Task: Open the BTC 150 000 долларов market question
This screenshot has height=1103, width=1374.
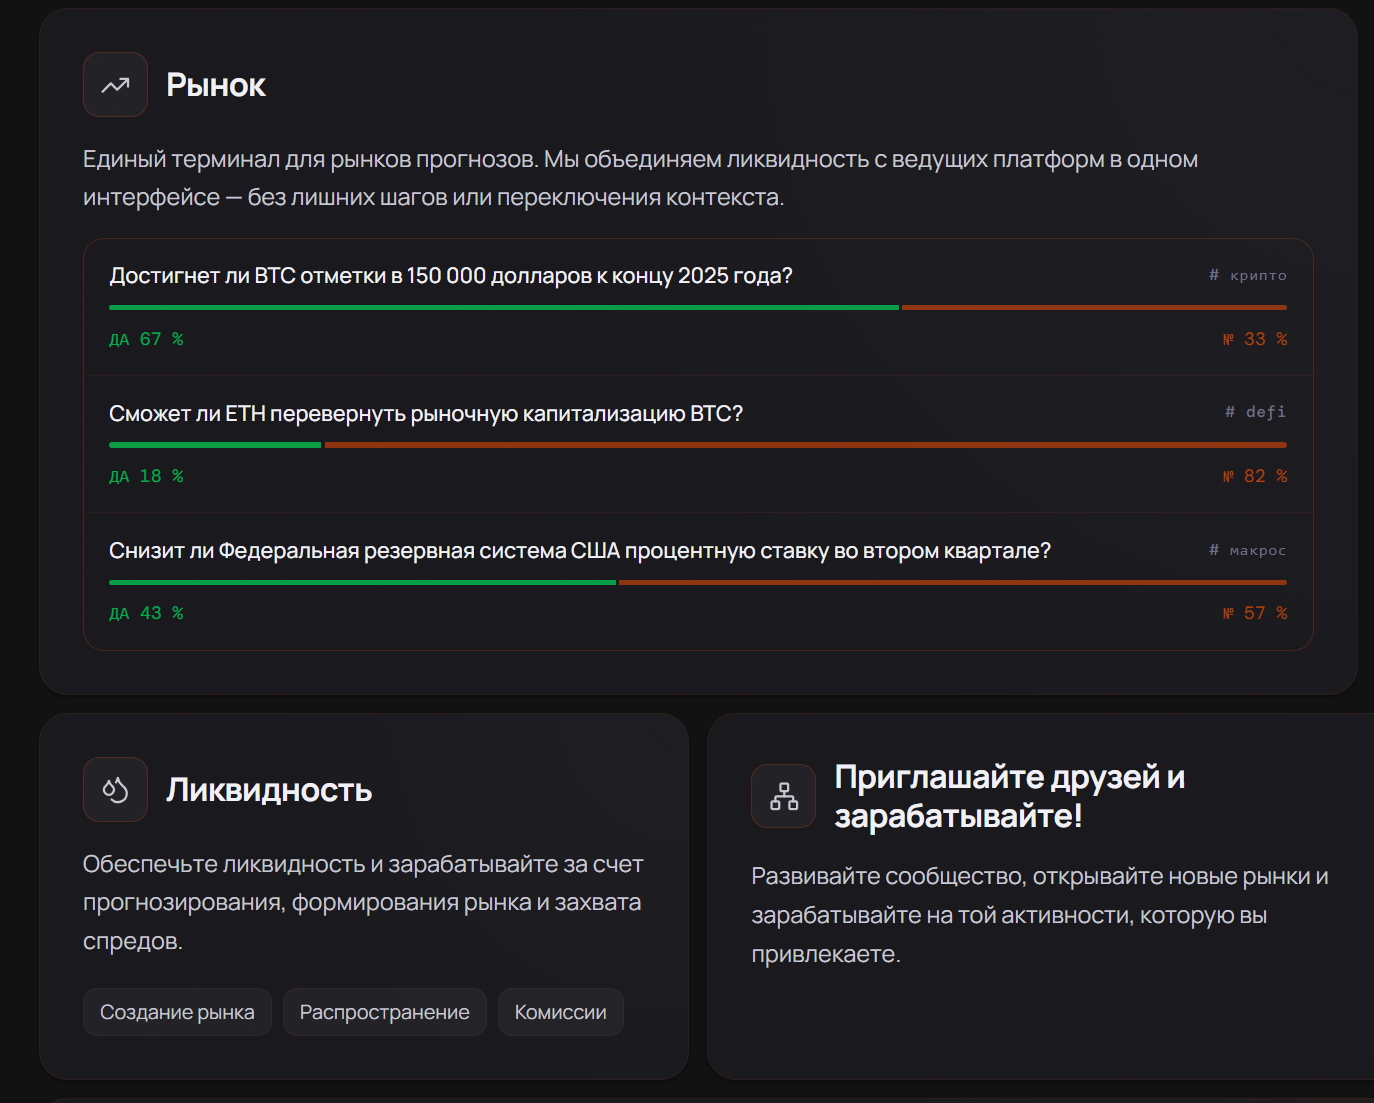Action: tap(451, 276)
